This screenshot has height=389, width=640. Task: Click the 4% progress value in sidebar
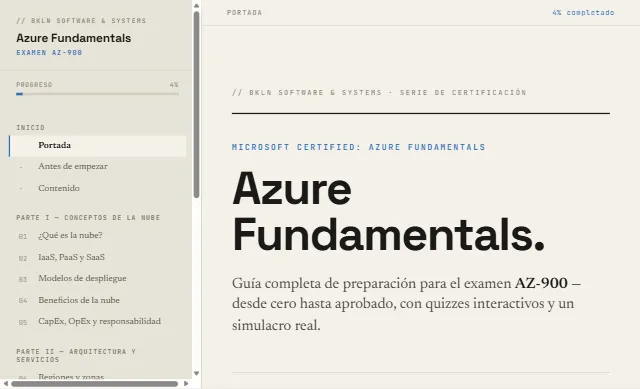coord(174,84)
